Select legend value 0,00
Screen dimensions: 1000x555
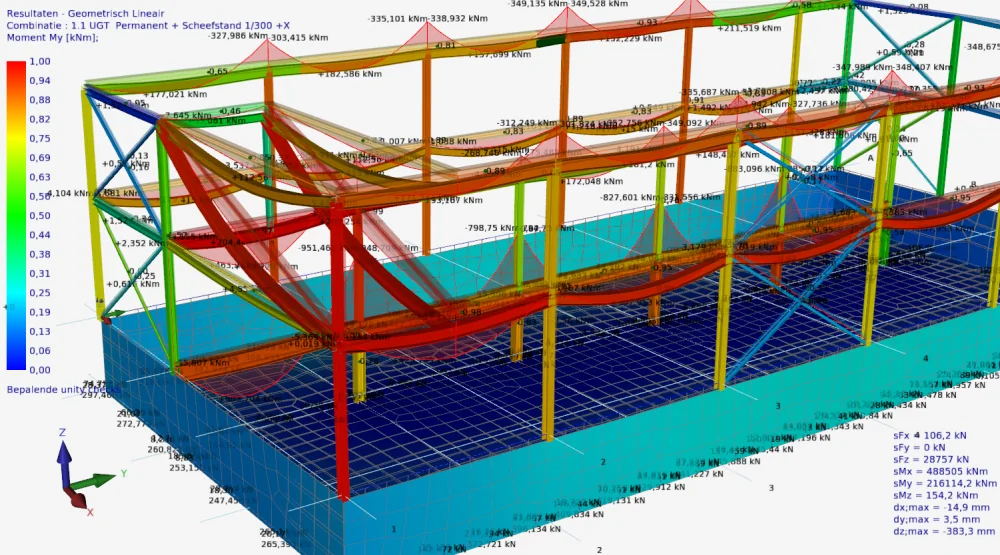coord(40,369)
